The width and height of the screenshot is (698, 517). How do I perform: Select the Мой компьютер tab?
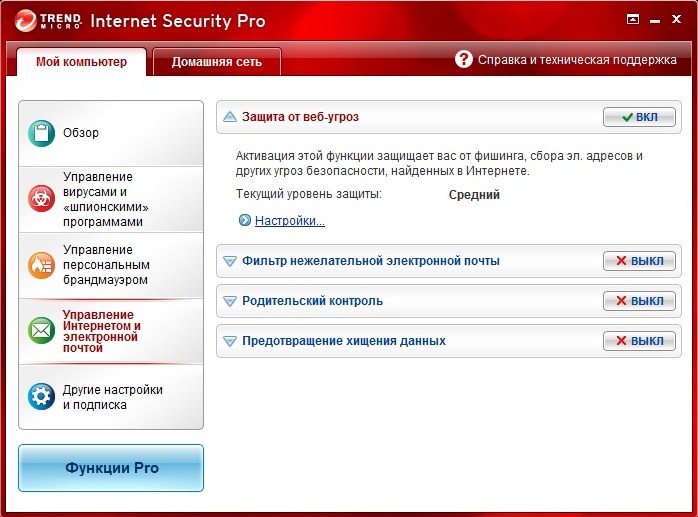coord(82,62)
